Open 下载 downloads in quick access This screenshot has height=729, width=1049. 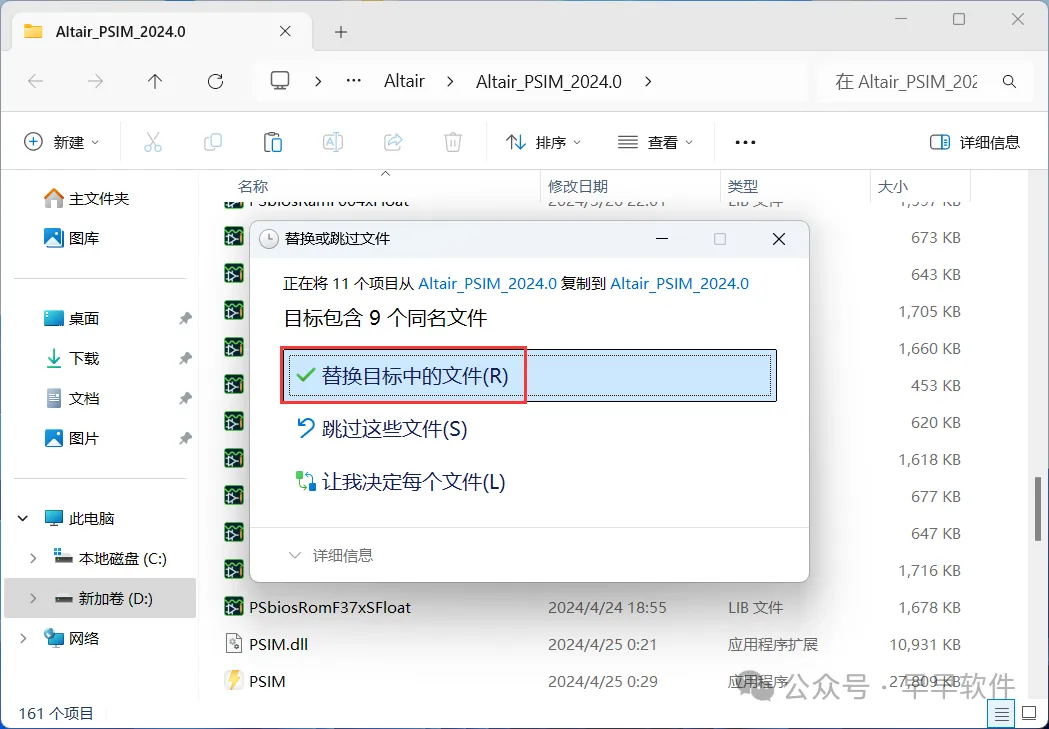point(72,358)
